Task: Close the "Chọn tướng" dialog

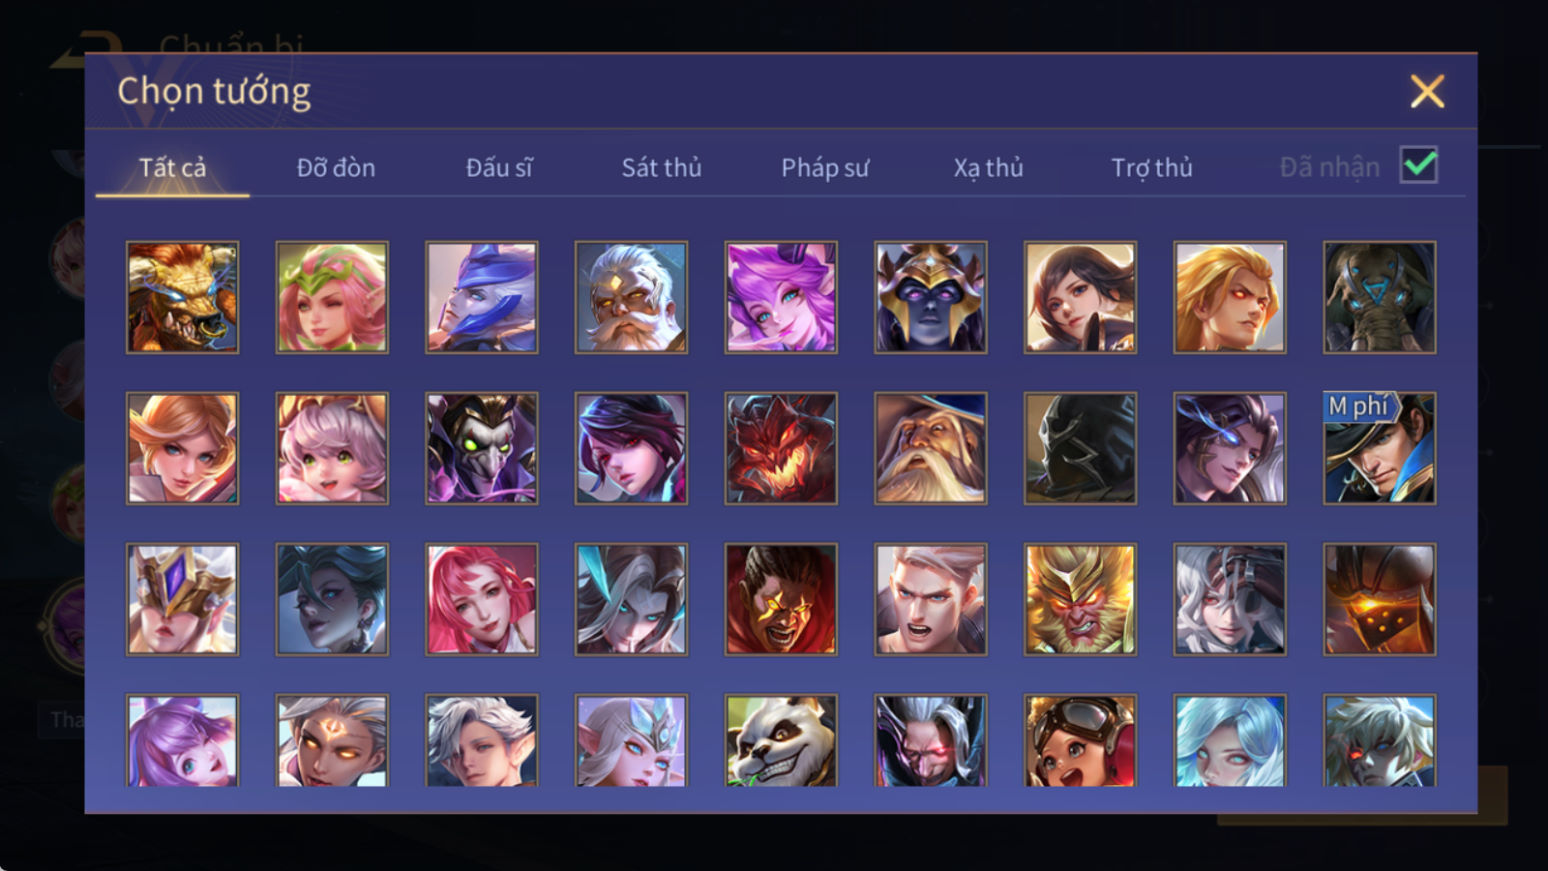Action: click(x=1427, y=91)
